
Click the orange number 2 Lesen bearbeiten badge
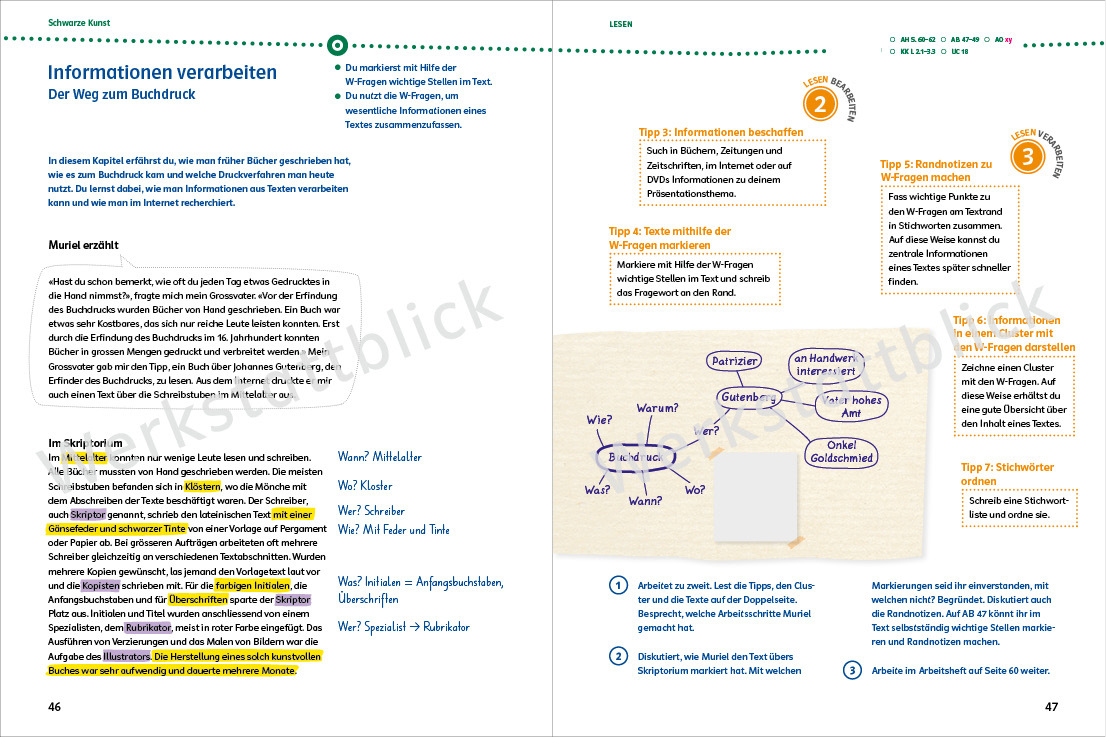(819, 105)
